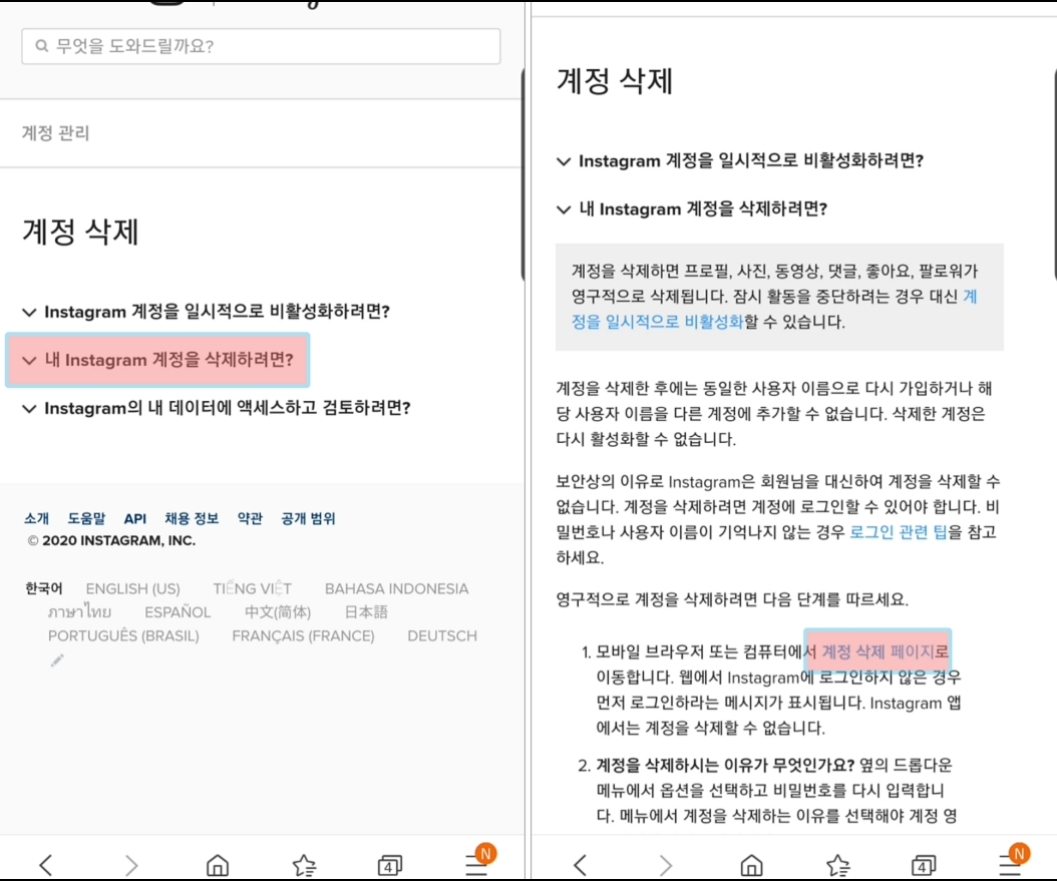Open home in the right browser window
This screenshot has width=1057, height=881.
click(751, 865)
